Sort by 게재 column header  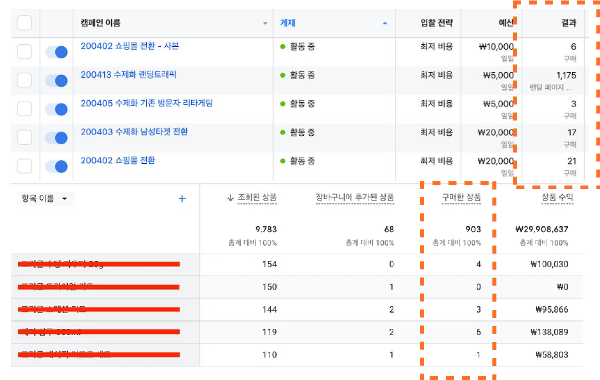(x=288, y=23)
